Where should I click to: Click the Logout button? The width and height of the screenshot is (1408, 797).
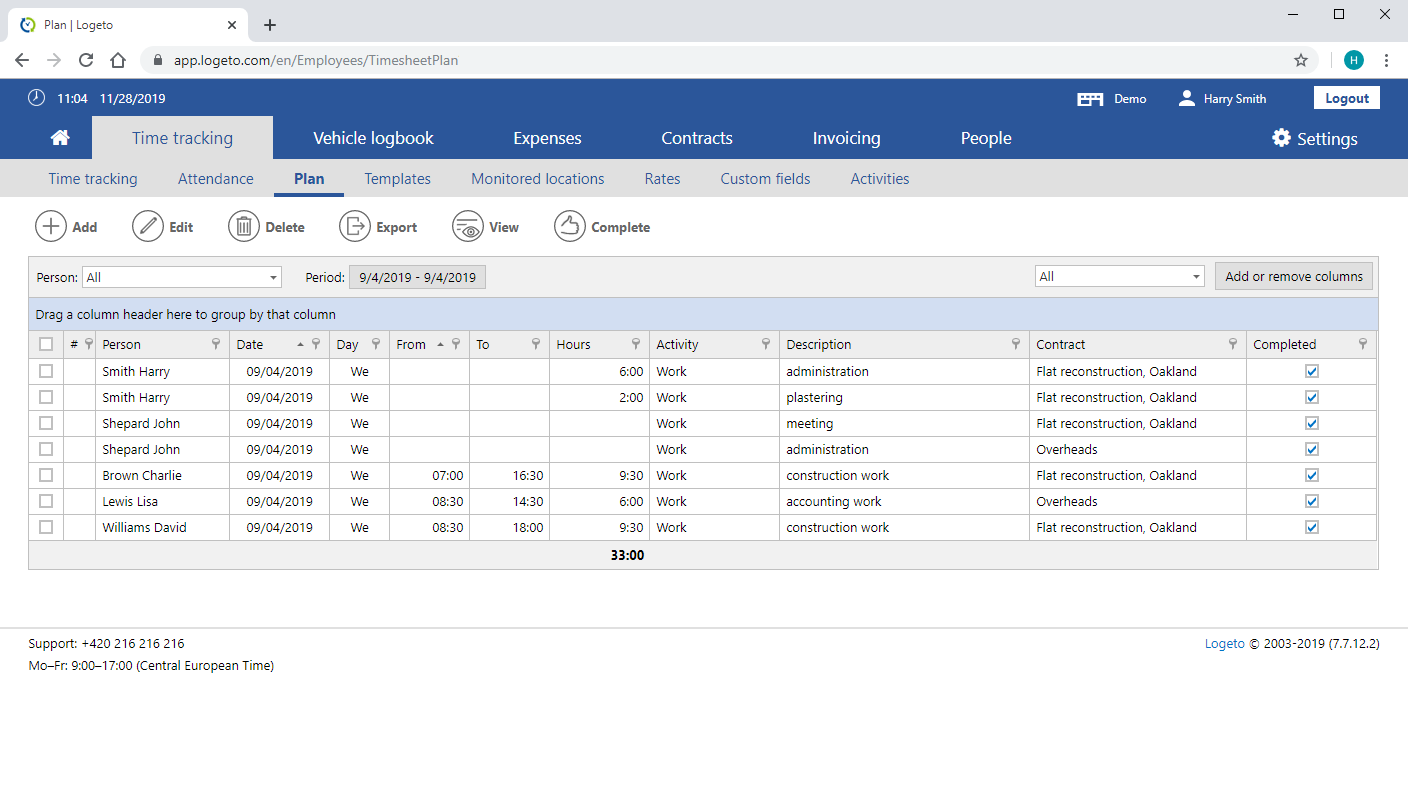pos(1347,98)
